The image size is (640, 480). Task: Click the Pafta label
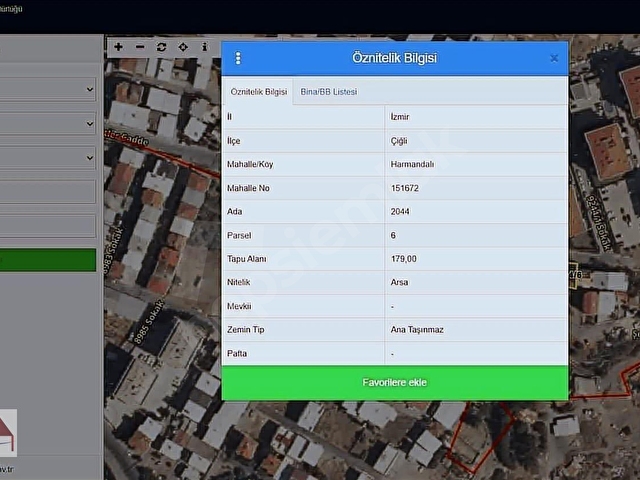pos(237,353)
